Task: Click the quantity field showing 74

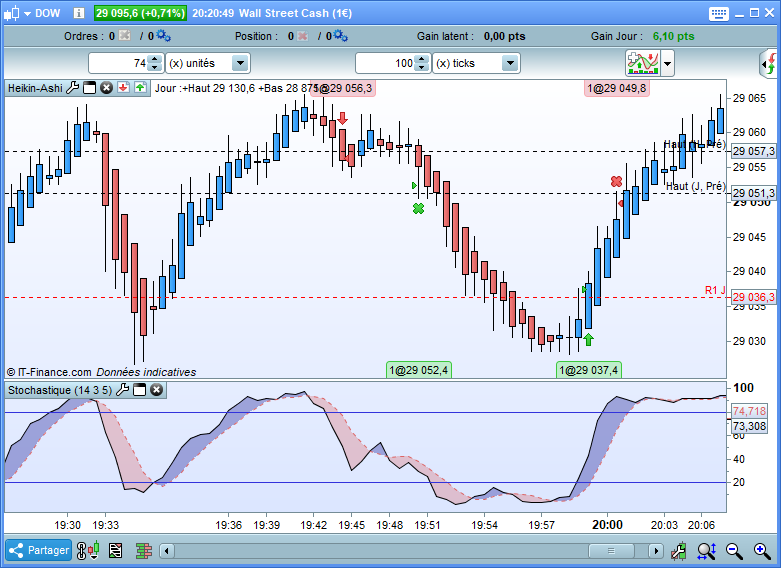Action: click(119, 63)
